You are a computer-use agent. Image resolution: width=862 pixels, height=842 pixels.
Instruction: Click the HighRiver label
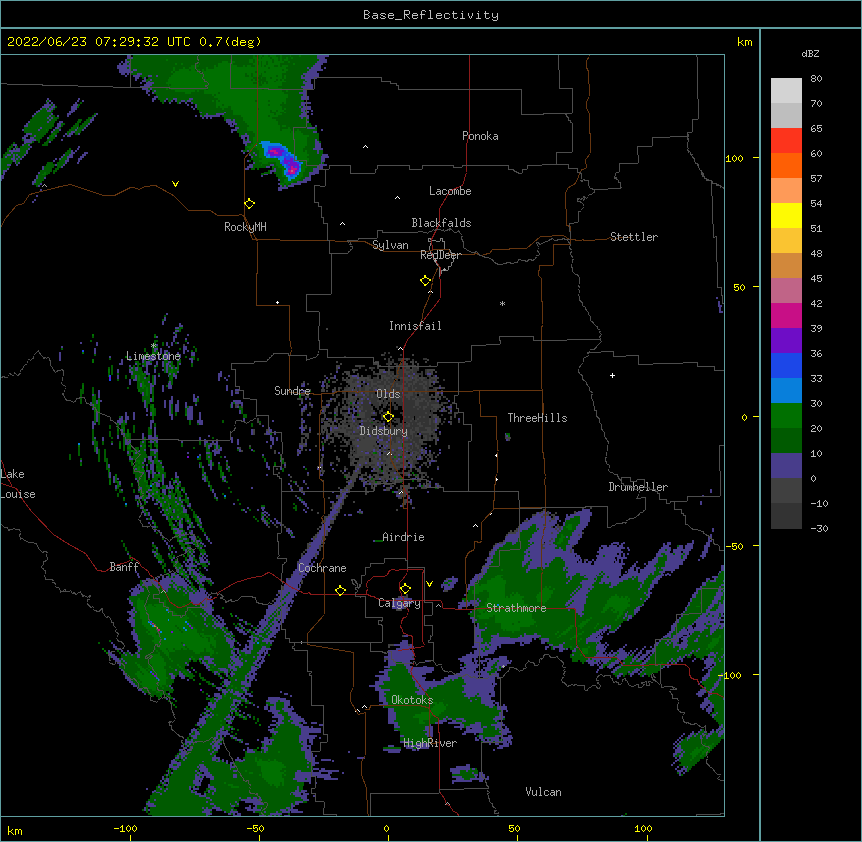tap(430, 743)
